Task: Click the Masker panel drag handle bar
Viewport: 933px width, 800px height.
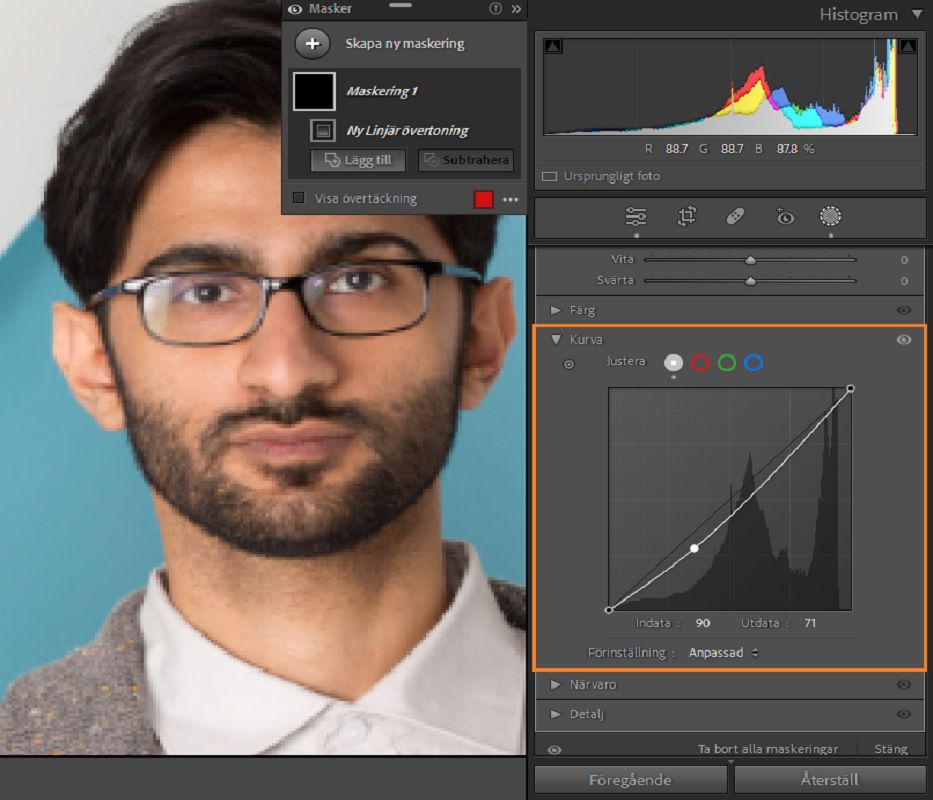Action: 400,5
